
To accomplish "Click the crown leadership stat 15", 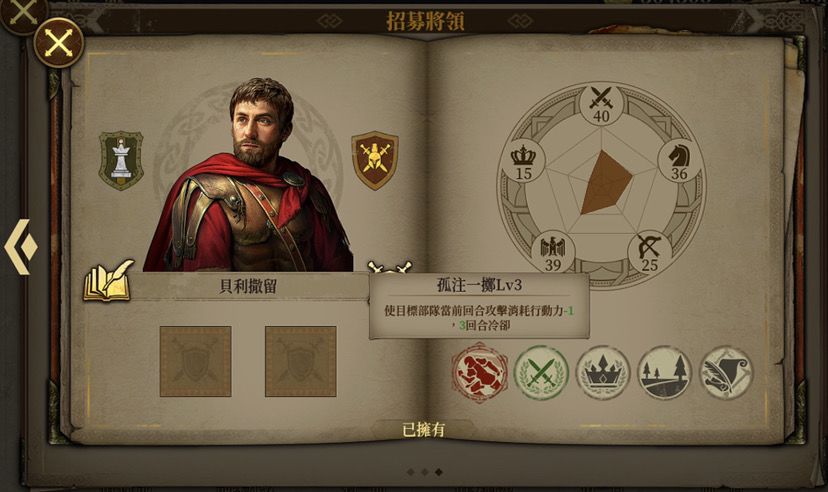I will 523,162.
